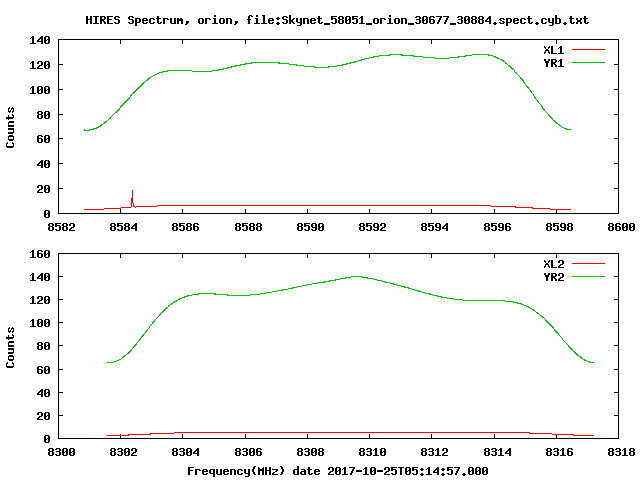Image resolution: width=640 pixels, height=480 pixels.
Task: Click the top plot Counts axis label
Action: coord(10,127)
